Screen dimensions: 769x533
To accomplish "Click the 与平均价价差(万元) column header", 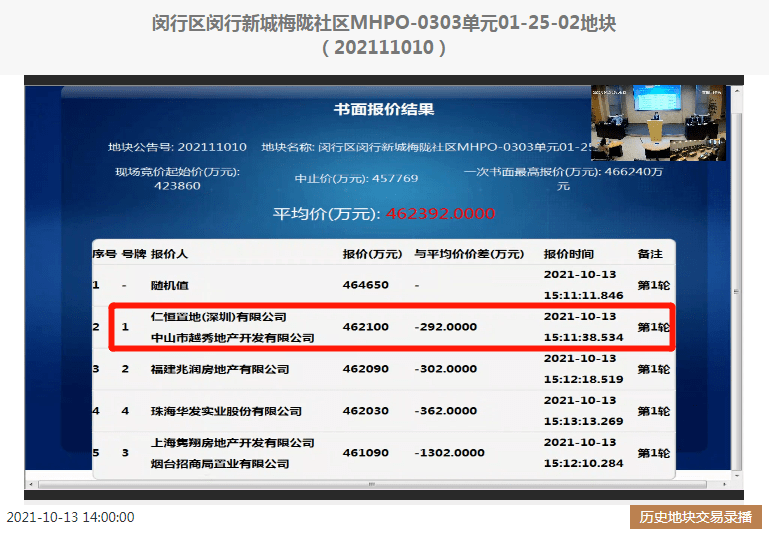I will [469, 254].
